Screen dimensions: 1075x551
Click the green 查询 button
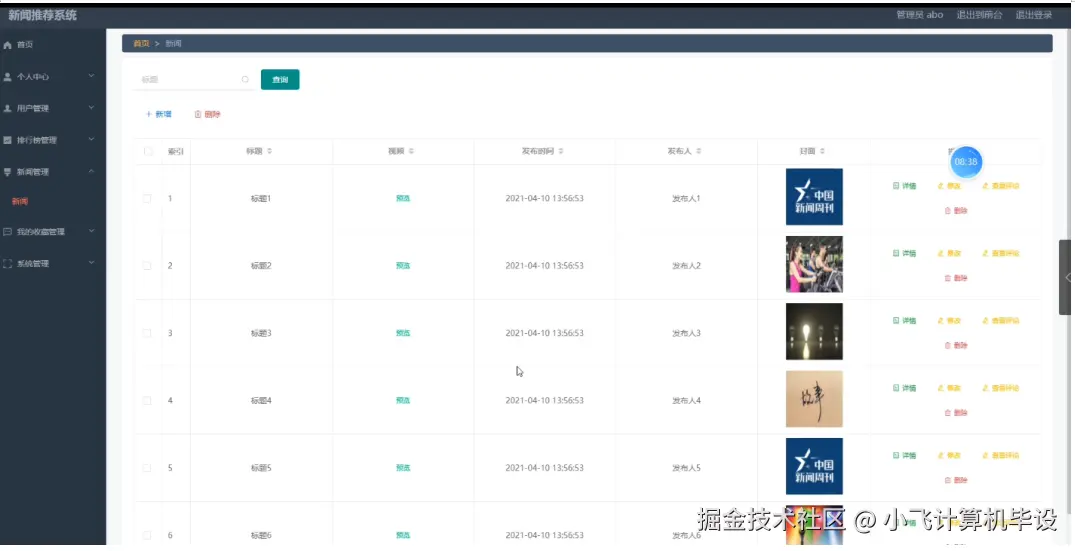coord(280,79)
